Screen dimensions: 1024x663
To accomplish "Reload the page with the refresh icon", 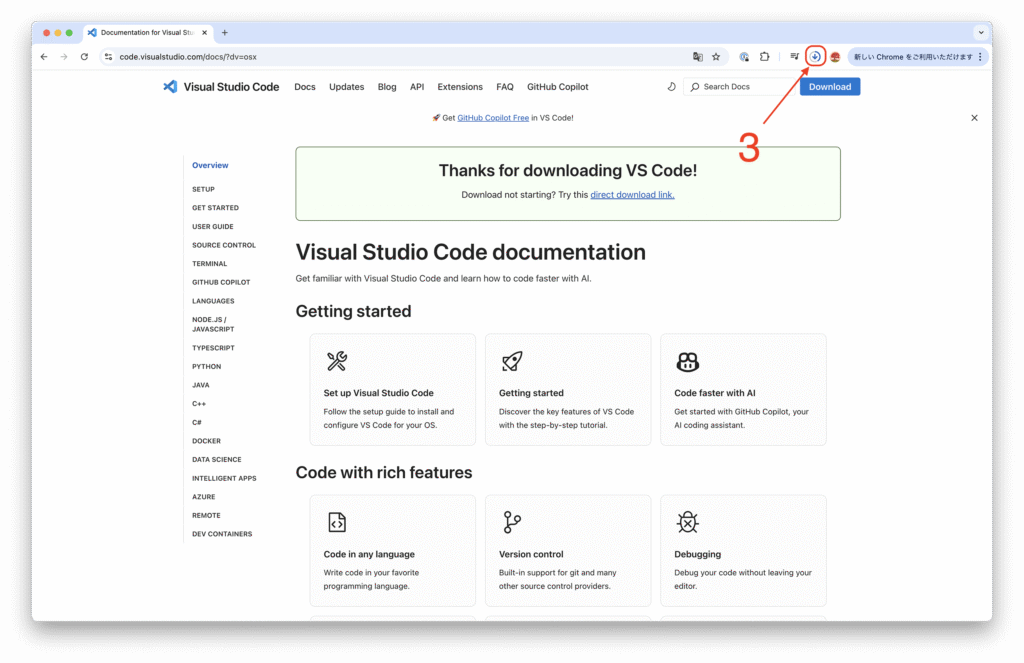I will 84,57.
